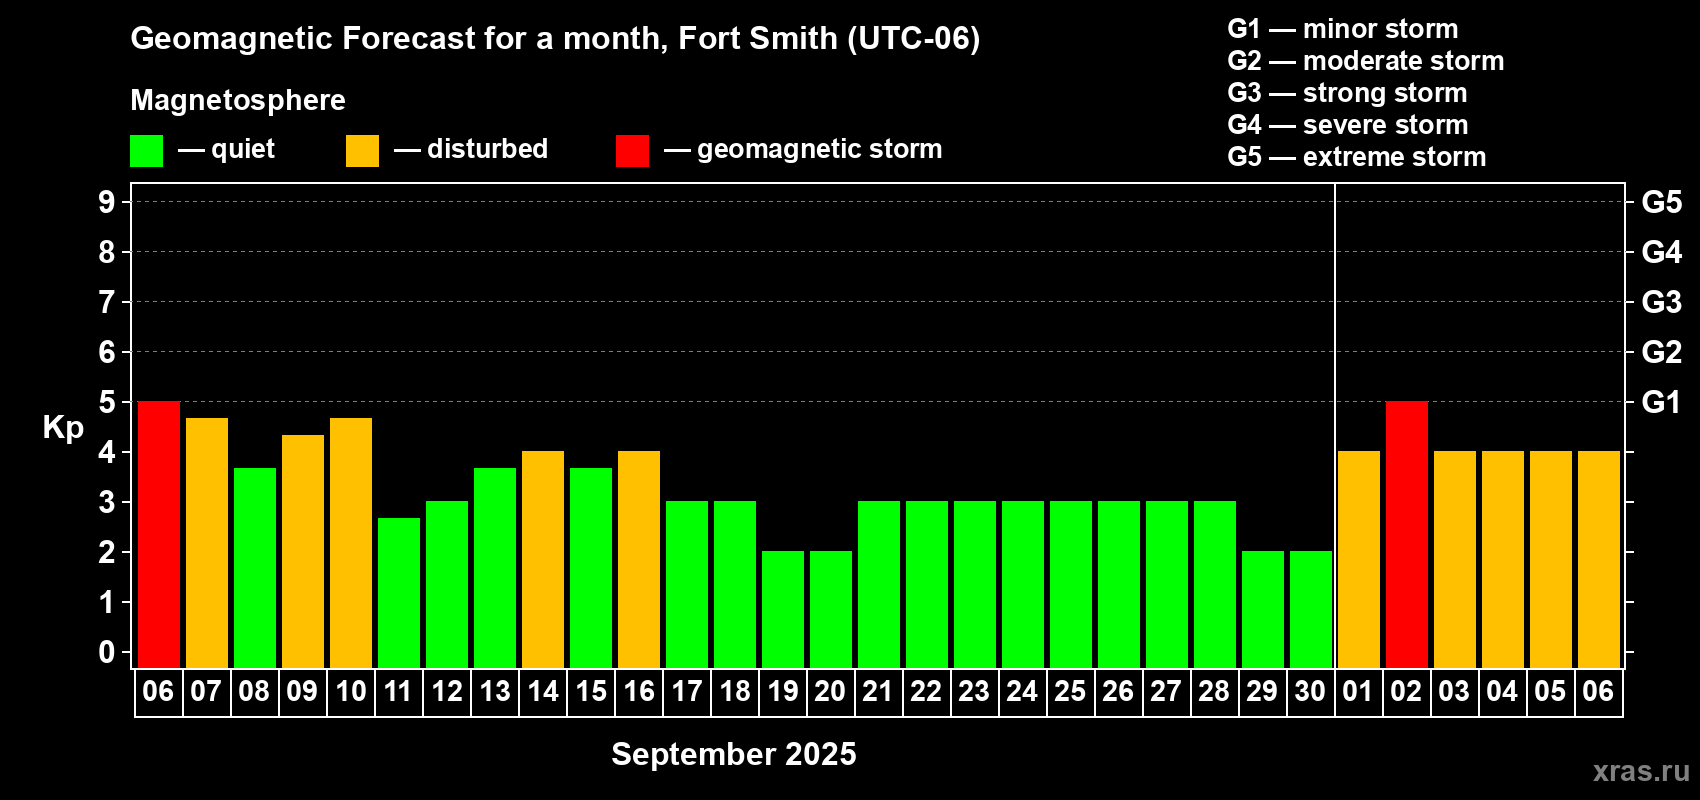Select the green bar above date 28

[1215, 585]
